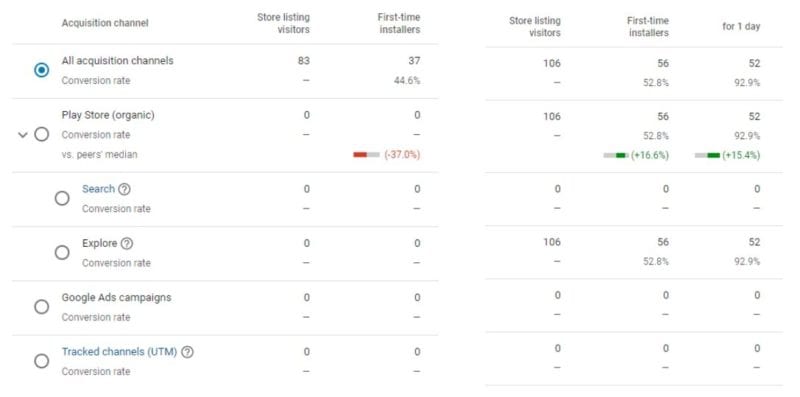This screenshot has width=800, height=397.
Task: Select the Search channel radio button
Action: tap(62, 198)
